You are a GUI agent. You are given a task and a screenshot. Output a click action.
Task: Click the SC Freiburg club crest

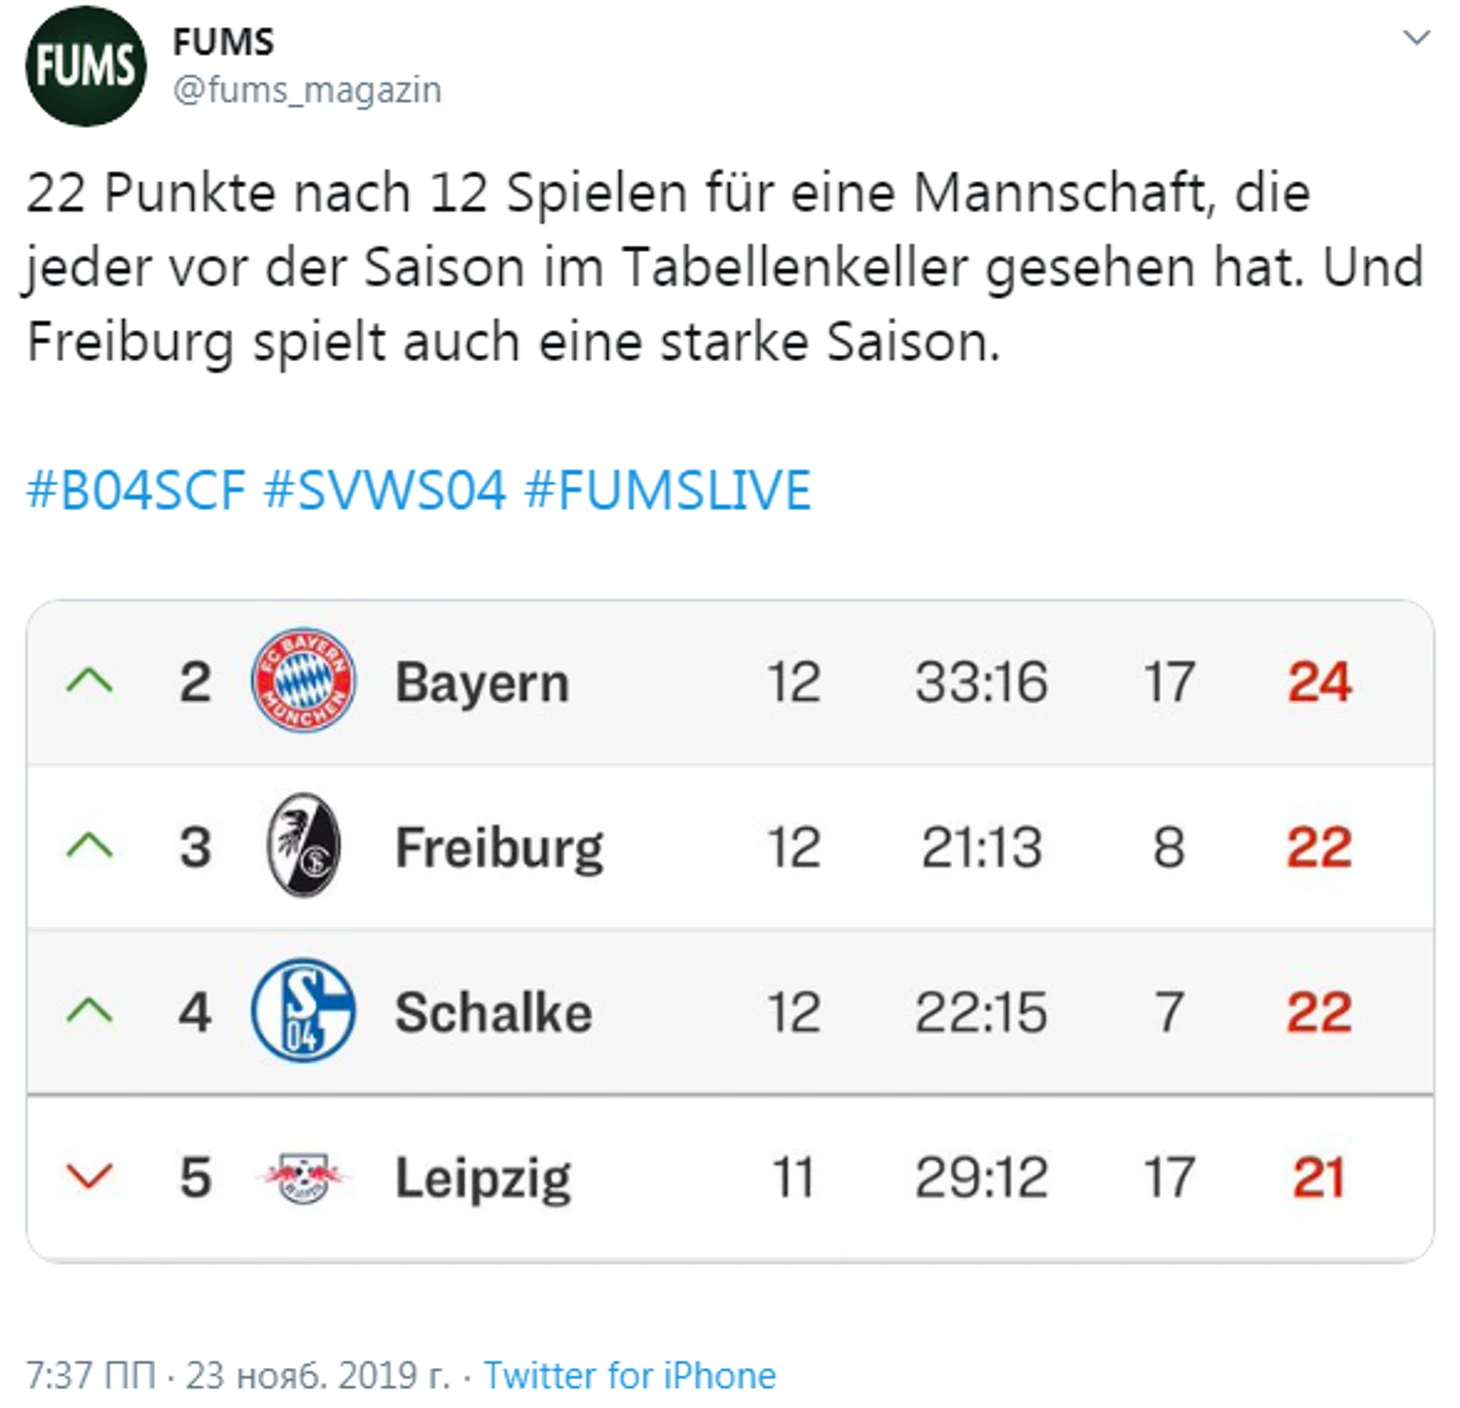tap(304, 846)
